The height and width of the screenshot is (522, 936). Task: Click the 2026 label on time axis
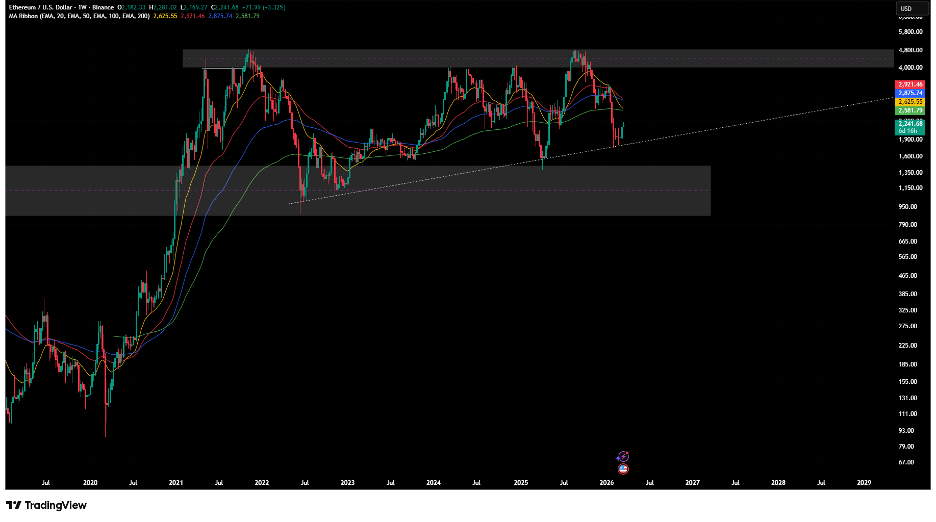tap(606, 482)
